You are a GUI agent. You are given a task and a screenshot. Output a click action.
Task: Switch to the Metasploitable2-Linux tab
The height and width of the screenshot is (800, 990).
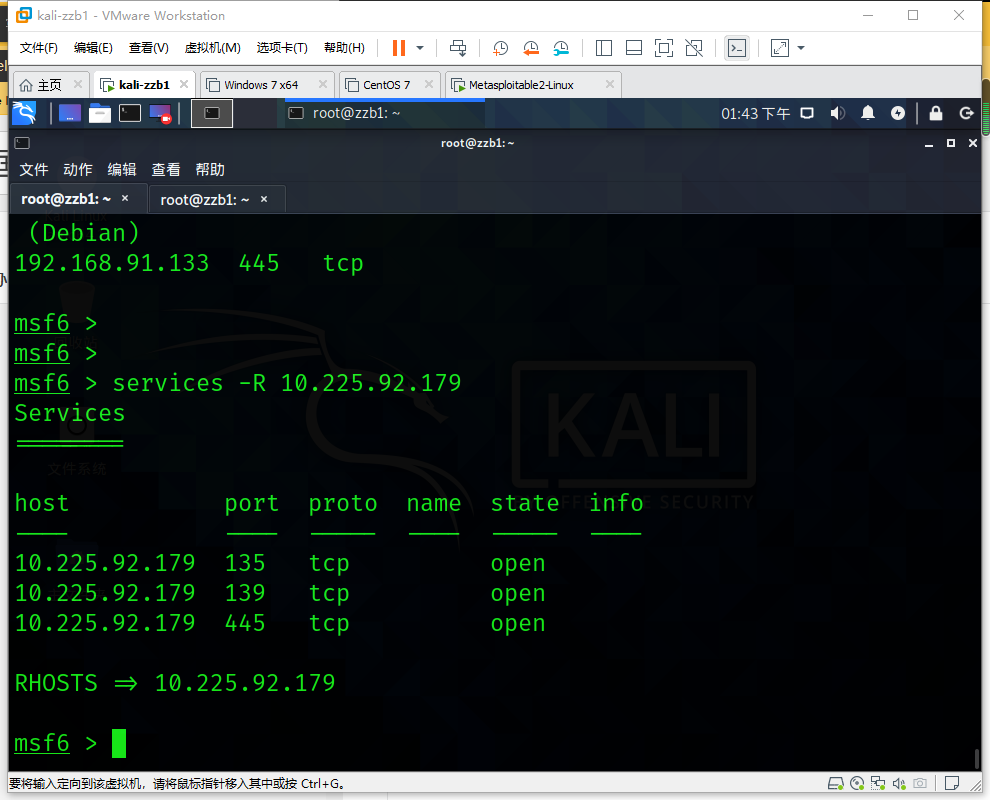[x=521, y=85]
